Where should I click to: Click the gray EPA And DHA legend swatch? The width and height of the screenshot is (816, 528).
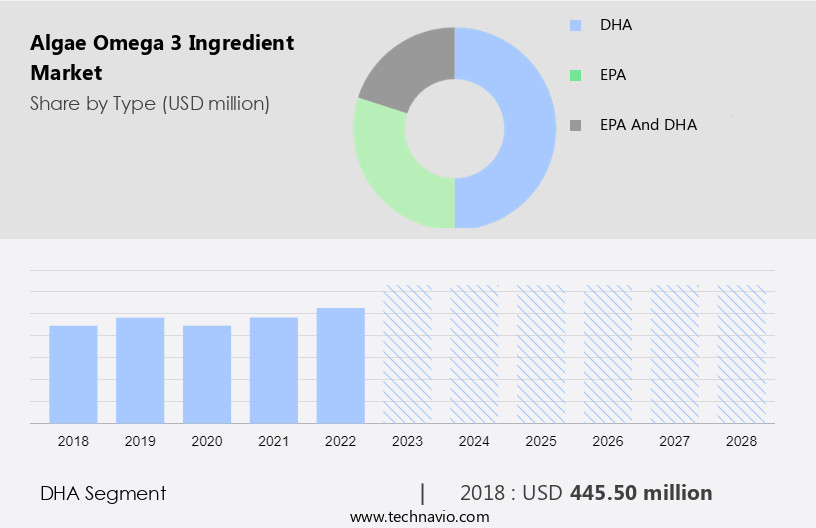[x=574, y=125]
